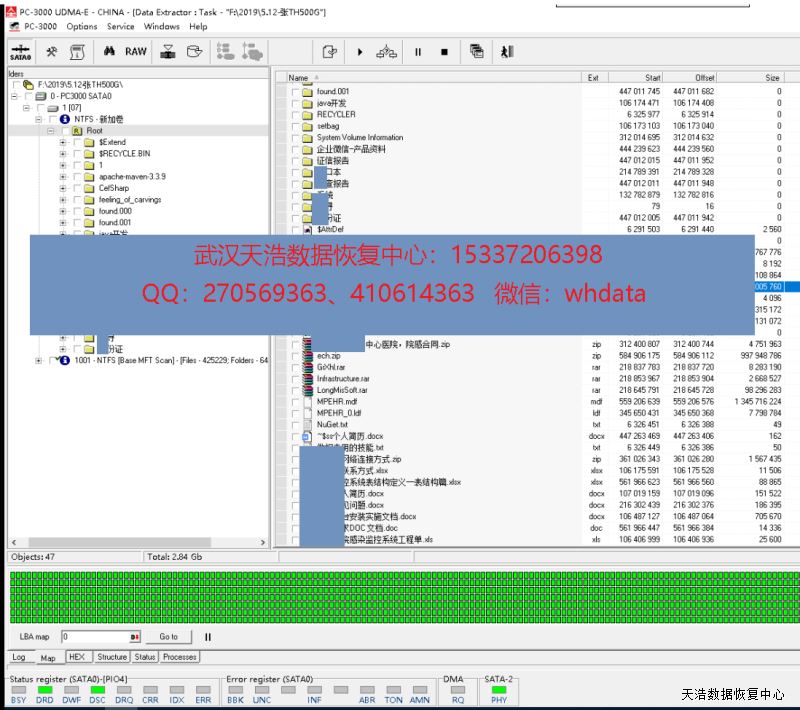Click a green sector block in the map

[x=300, y=590]
